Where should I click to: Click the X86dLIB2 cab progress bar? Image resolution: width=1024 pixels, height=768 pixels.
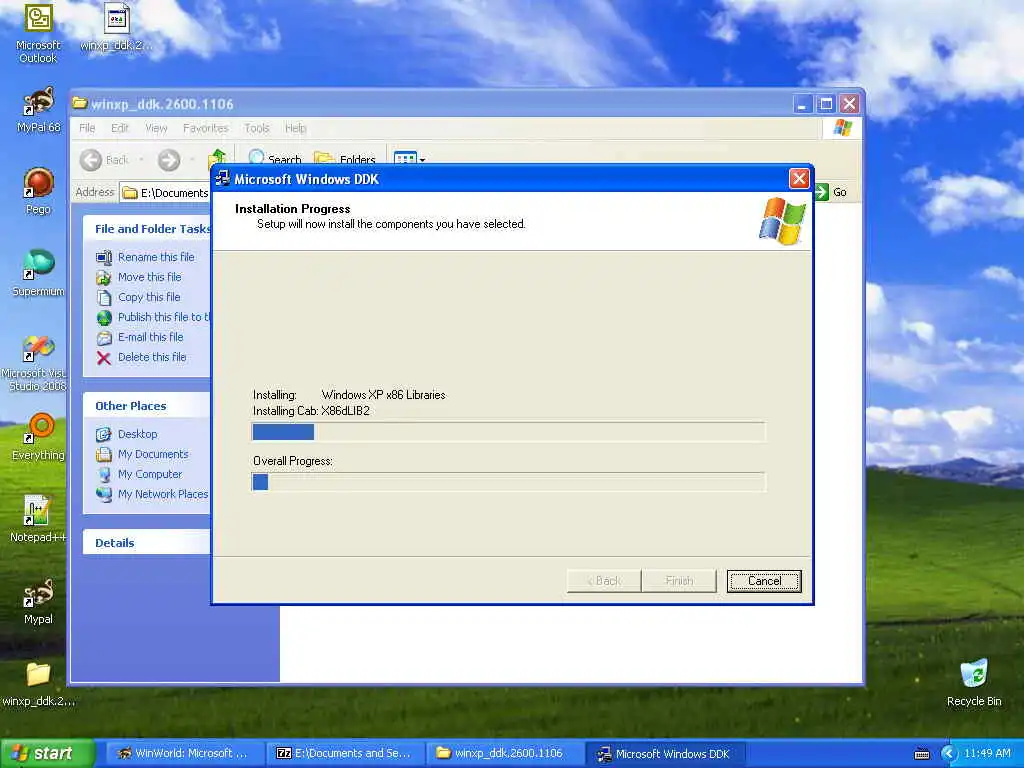click(x=508, y=432)
